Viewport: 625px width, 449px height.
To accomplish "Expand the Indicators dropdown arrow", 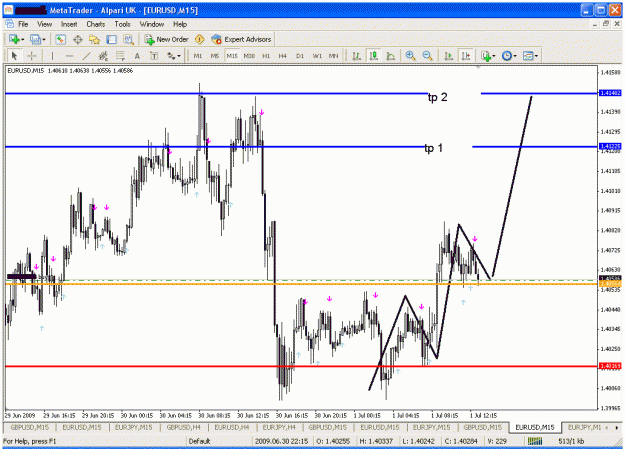I will [494, 56].
